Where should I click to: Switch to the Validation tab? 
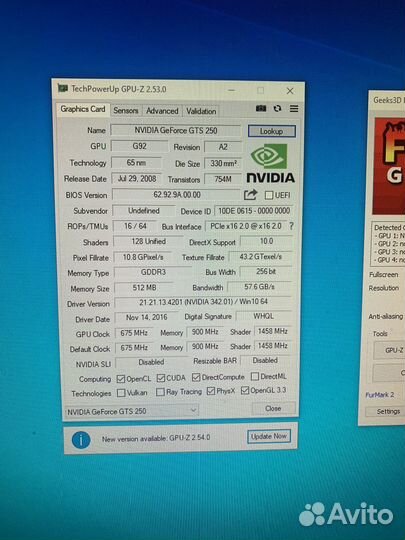201,111
